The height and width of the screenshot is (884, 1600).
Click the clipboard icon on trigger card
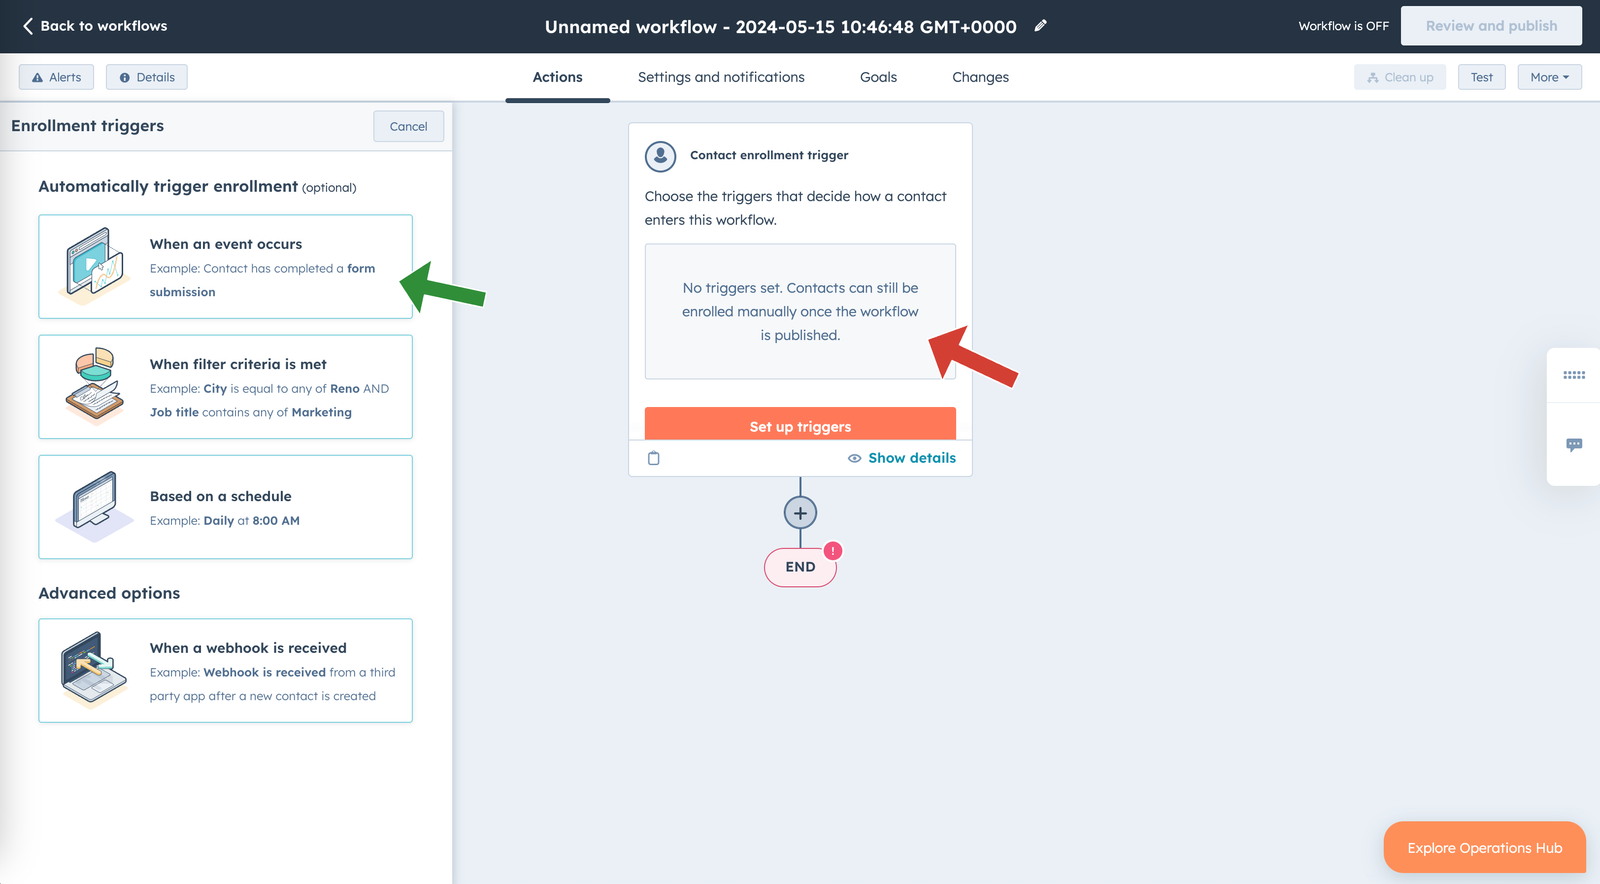(x=654, y=458)
